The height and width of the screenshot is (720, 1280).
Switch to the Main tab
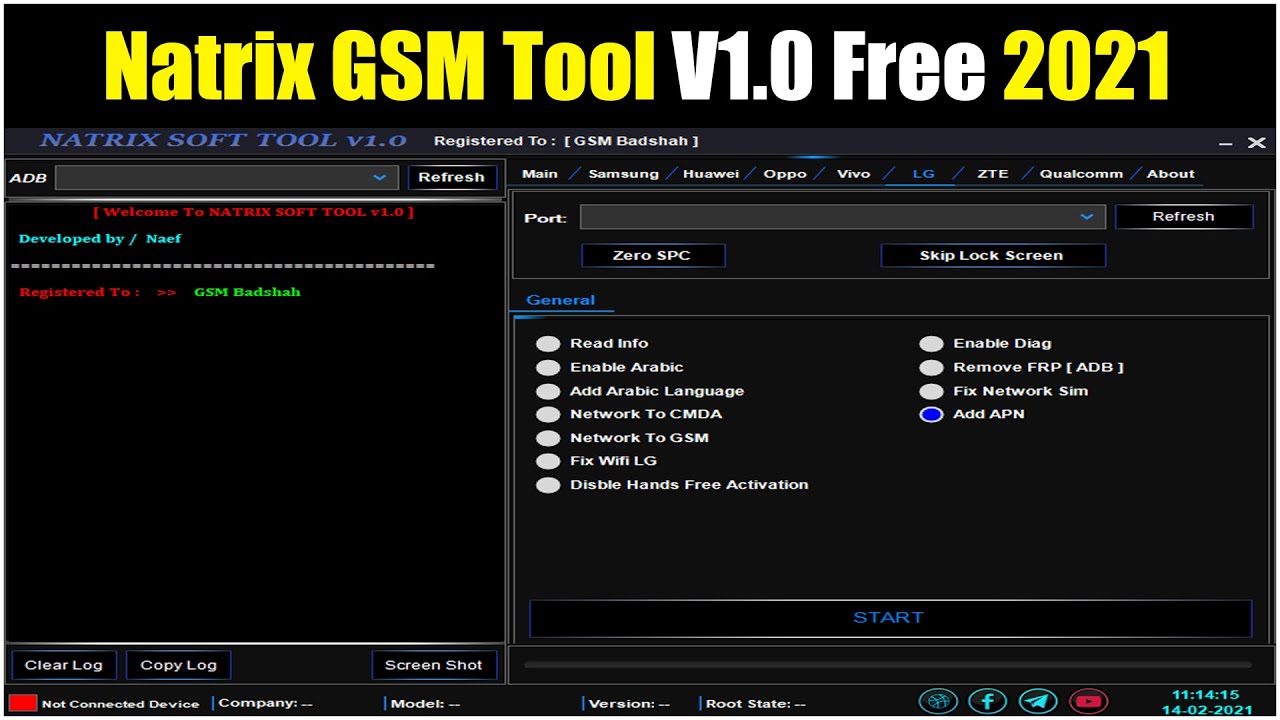pos(540,174)
